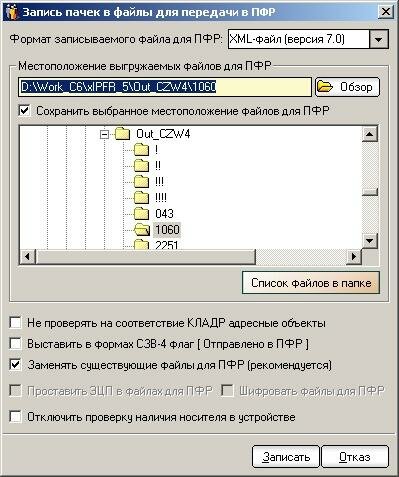
Task: Choose the "!!!" folder icon
Action: click(x=141, y=182)
